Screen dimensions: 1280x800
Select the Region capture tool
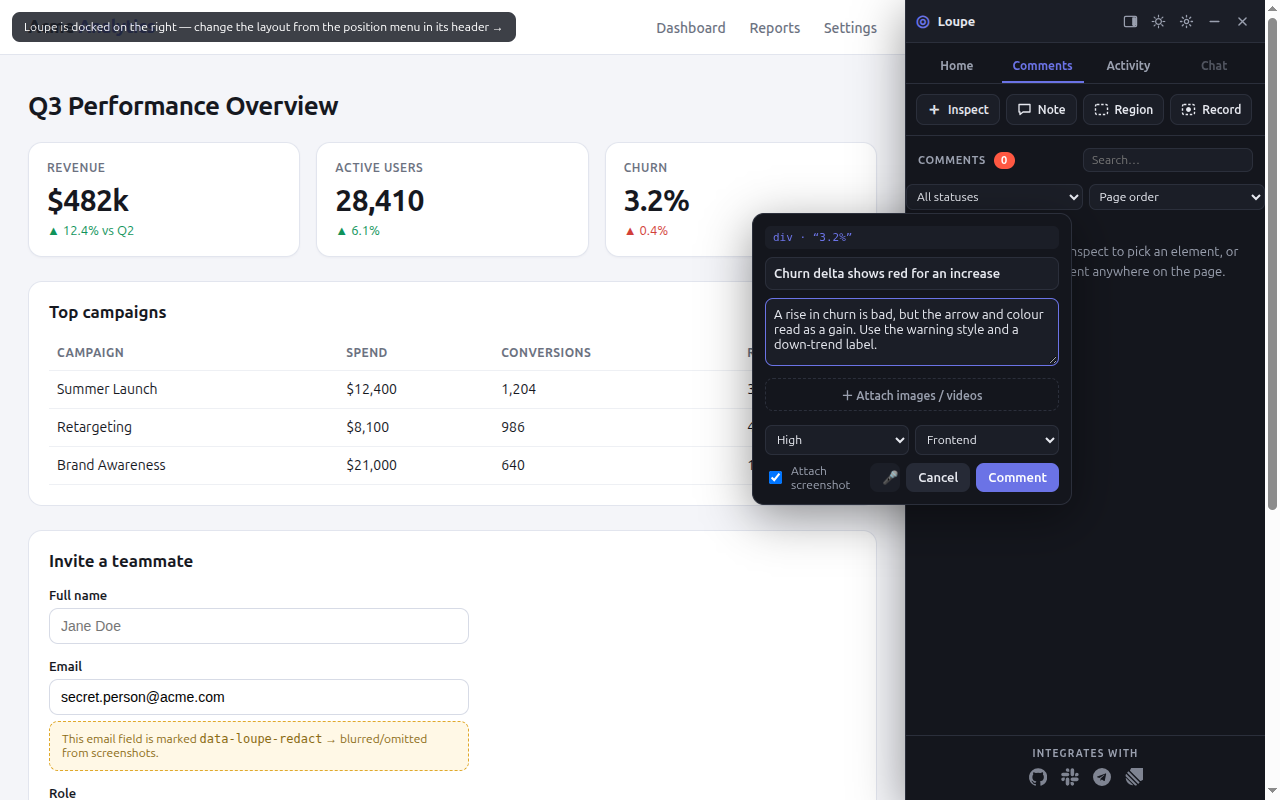pos(1123,110)
